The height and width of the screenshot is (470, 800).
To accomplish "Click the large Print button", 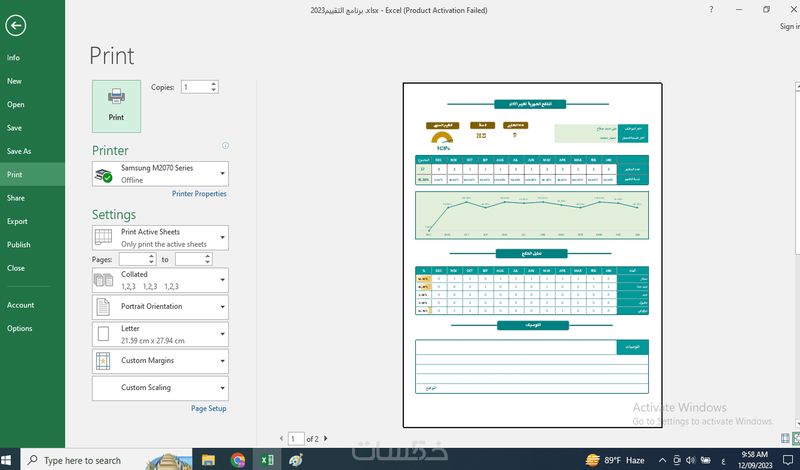I will point(116,106).
